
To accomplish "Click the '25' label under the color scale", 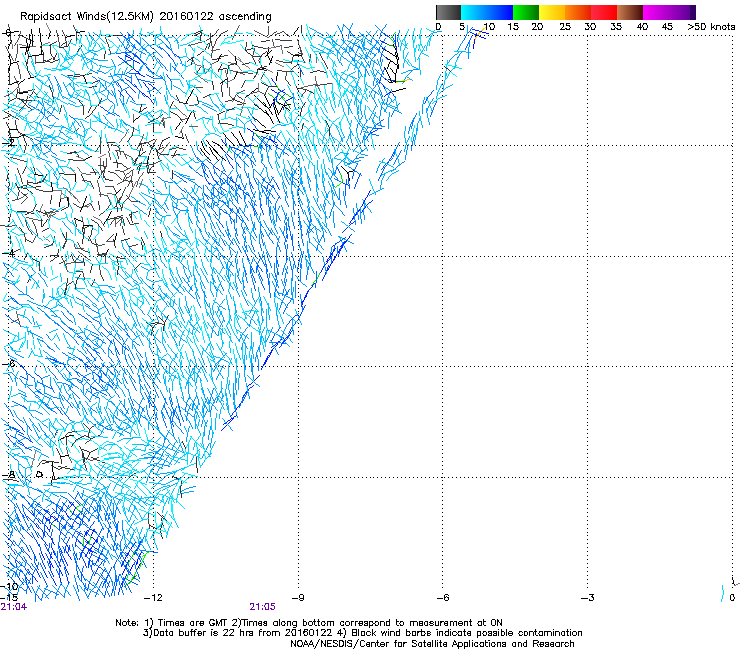I will click(x=565, y=27).
